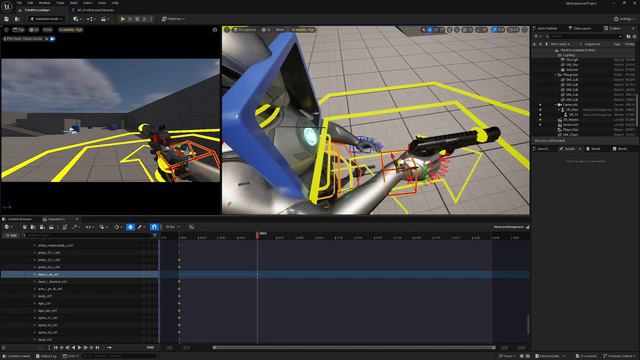Image resolution: width=640 pixels, height=360 pixels.
Task: Toggle surface snapping in right viewport
Action: (x=457, y=30)
